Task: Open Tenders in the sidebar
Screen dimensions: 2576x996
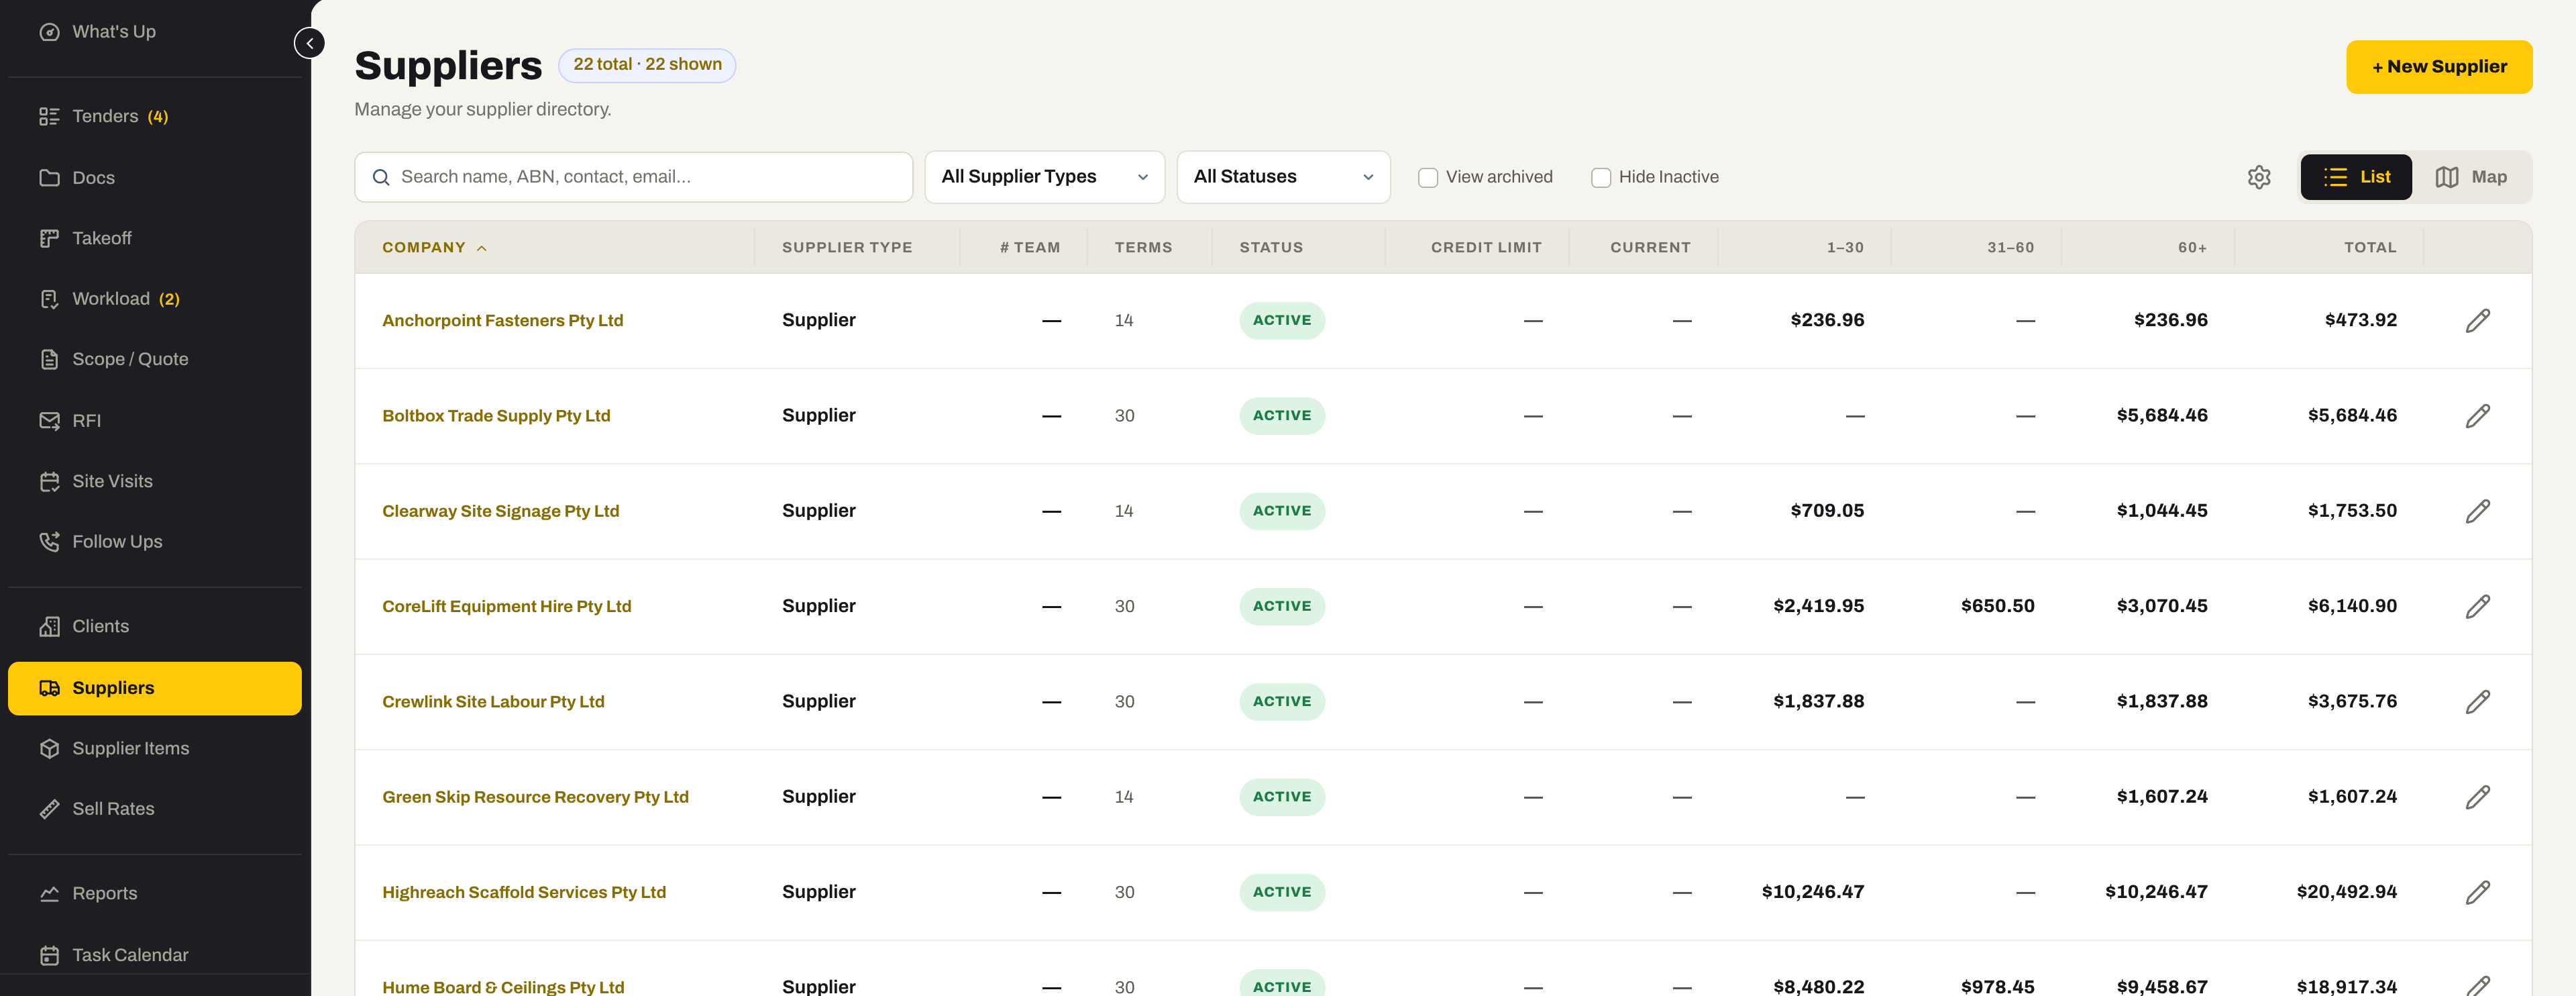Action: point(154,116)
